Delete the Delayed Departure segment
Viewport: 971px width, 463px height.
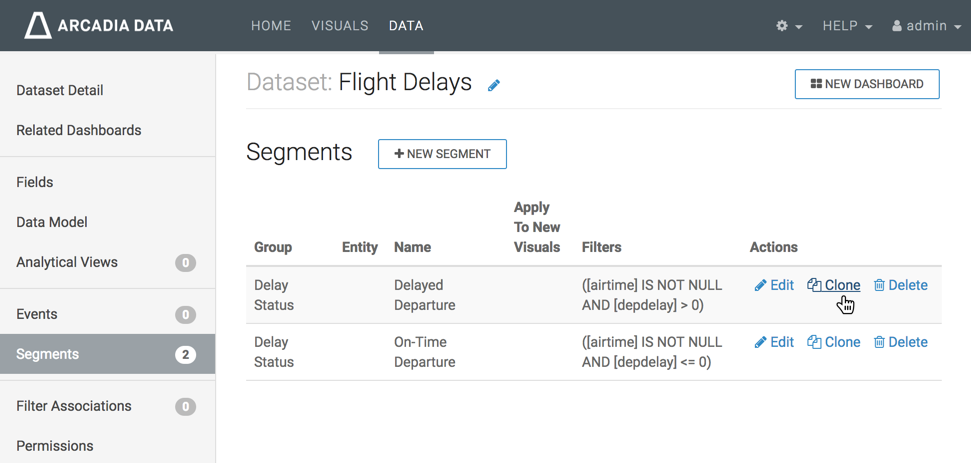tap(900, 285)
